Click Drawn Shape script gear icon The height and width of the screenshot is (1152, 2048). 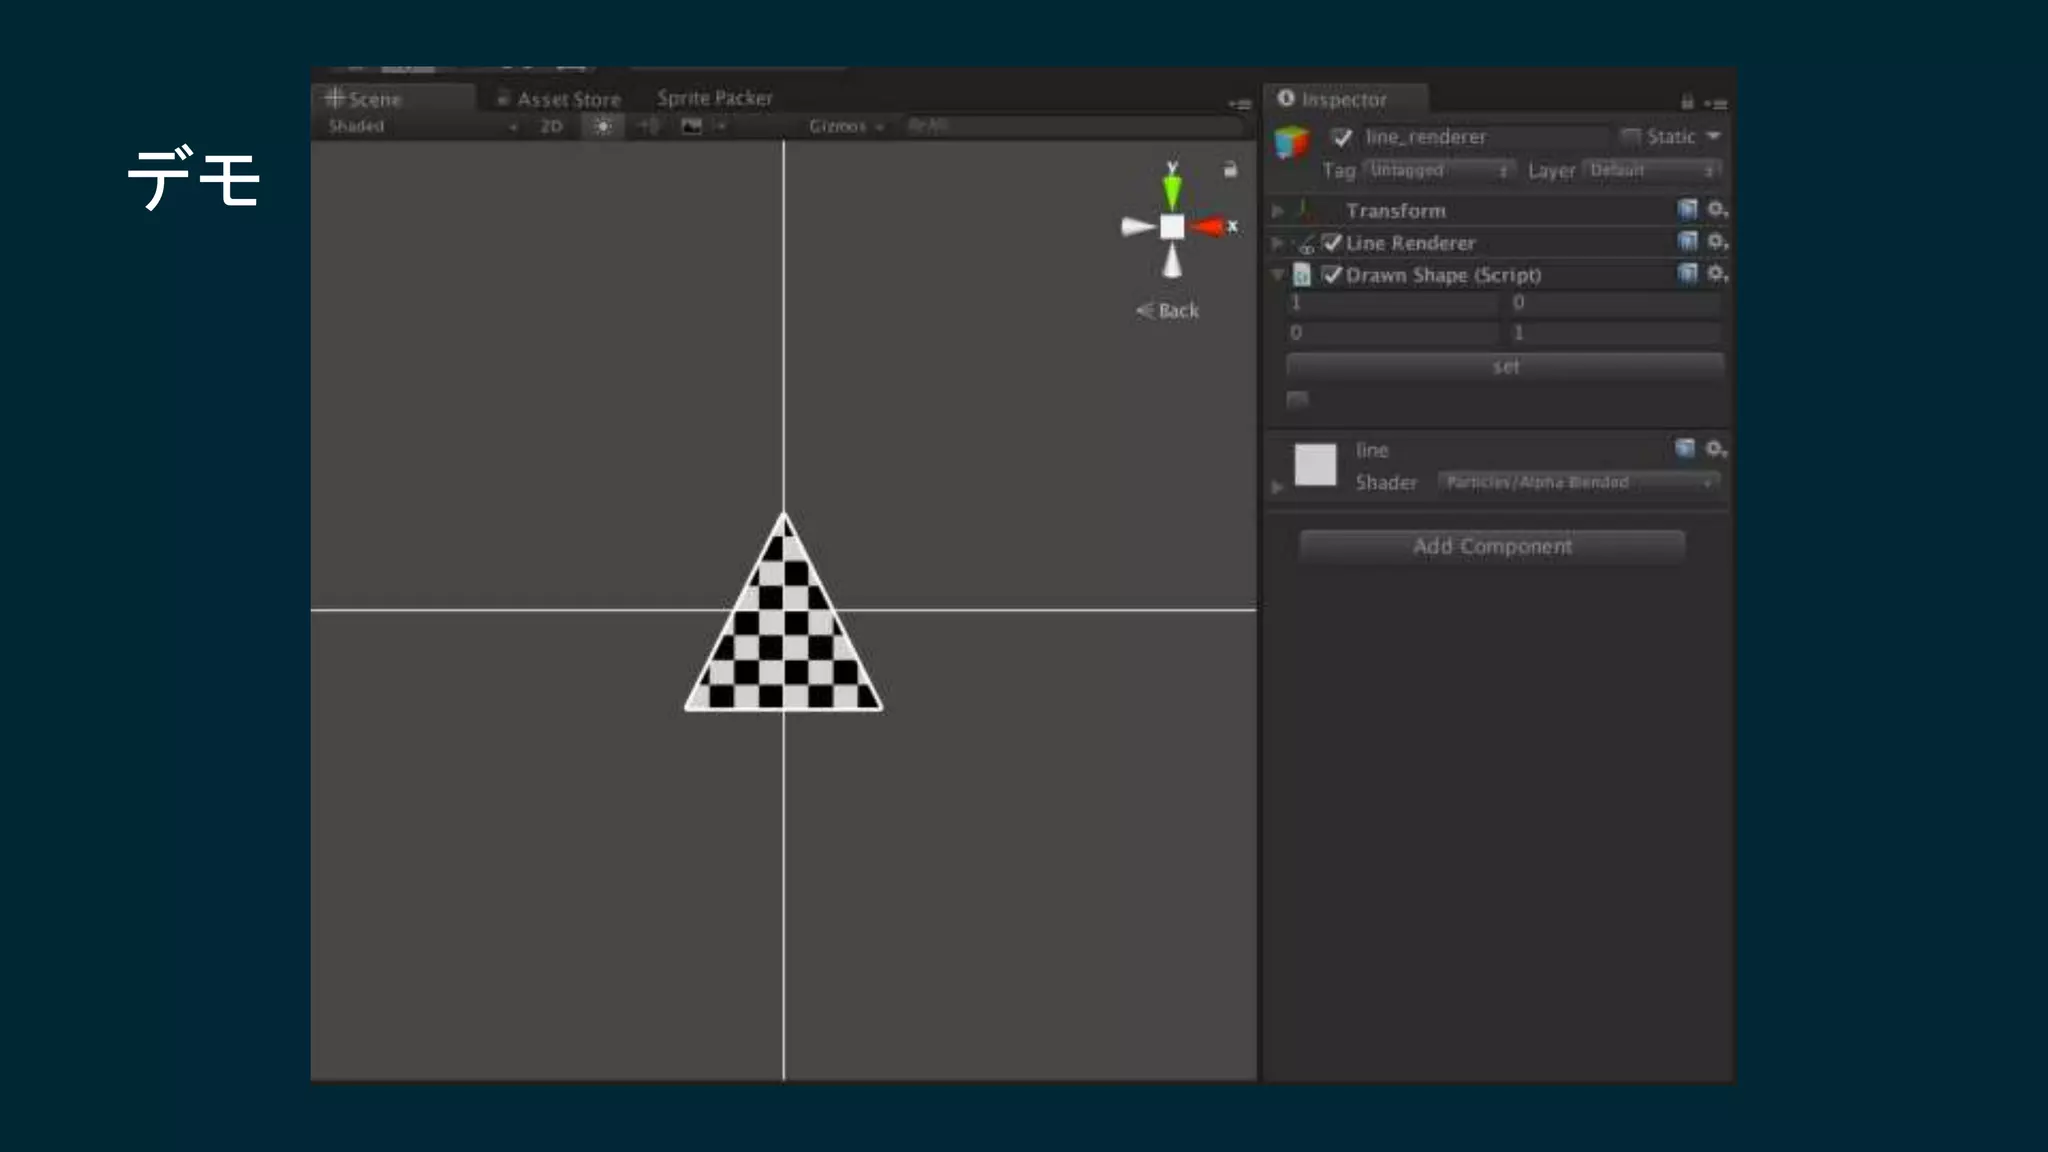[1716, 274]
